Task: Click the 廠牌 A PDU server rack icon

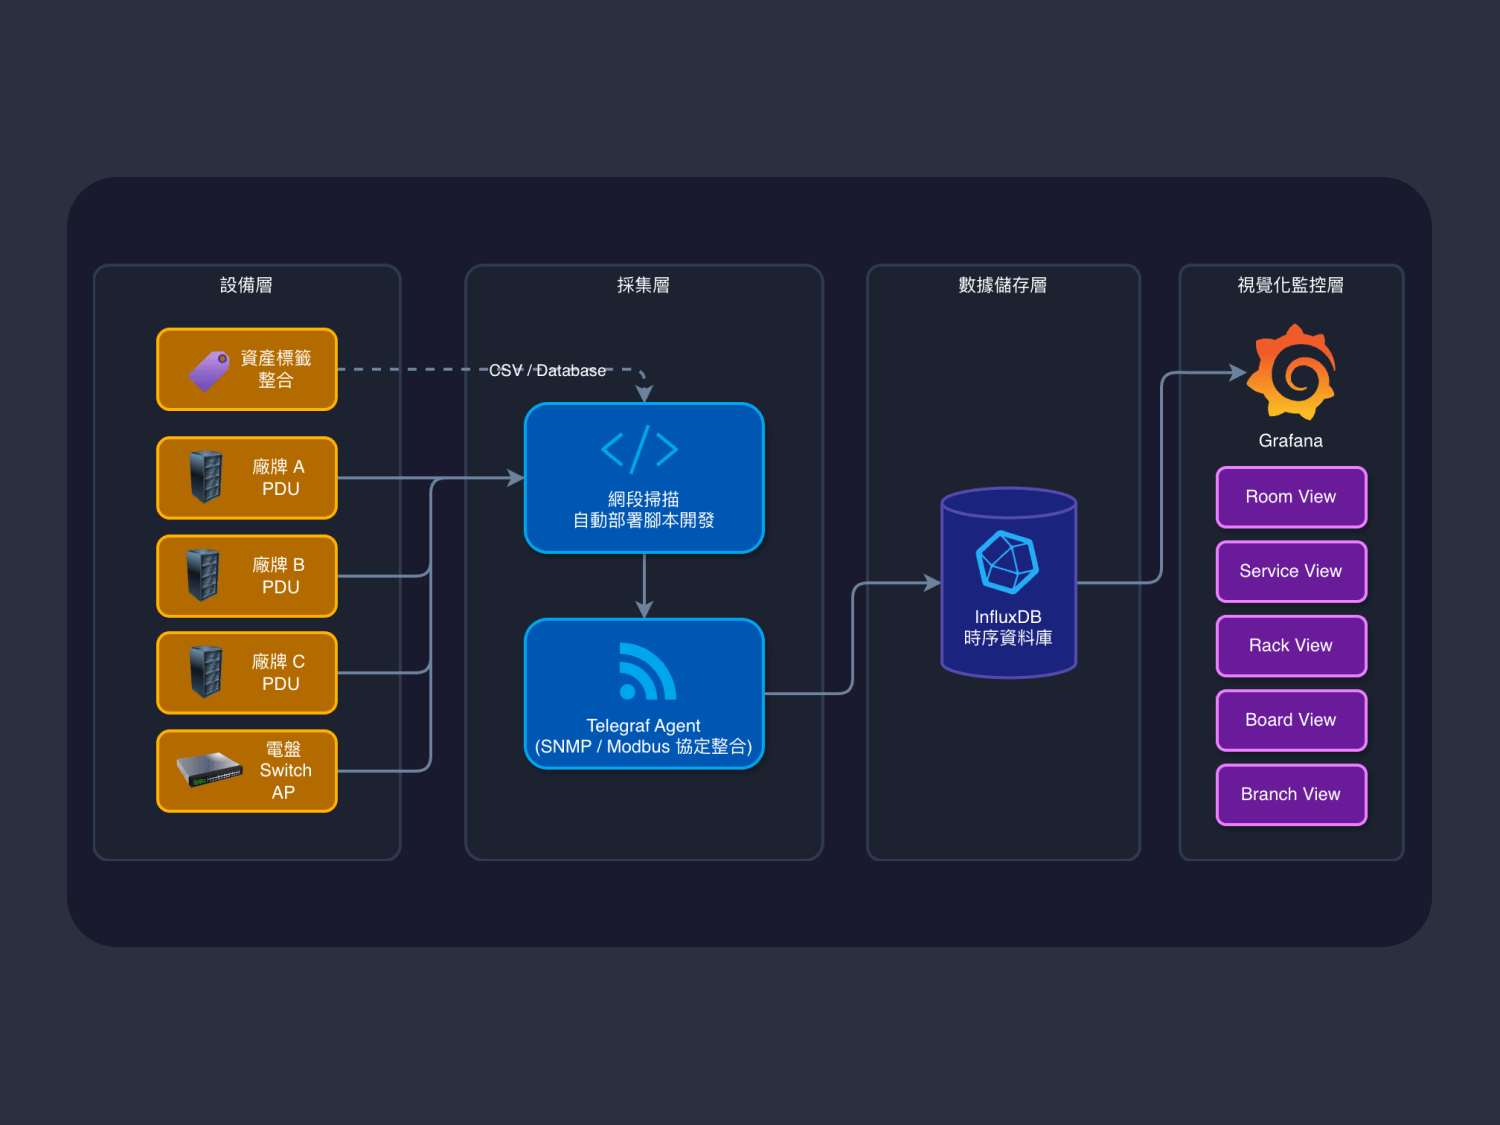Action: point(206,477)
